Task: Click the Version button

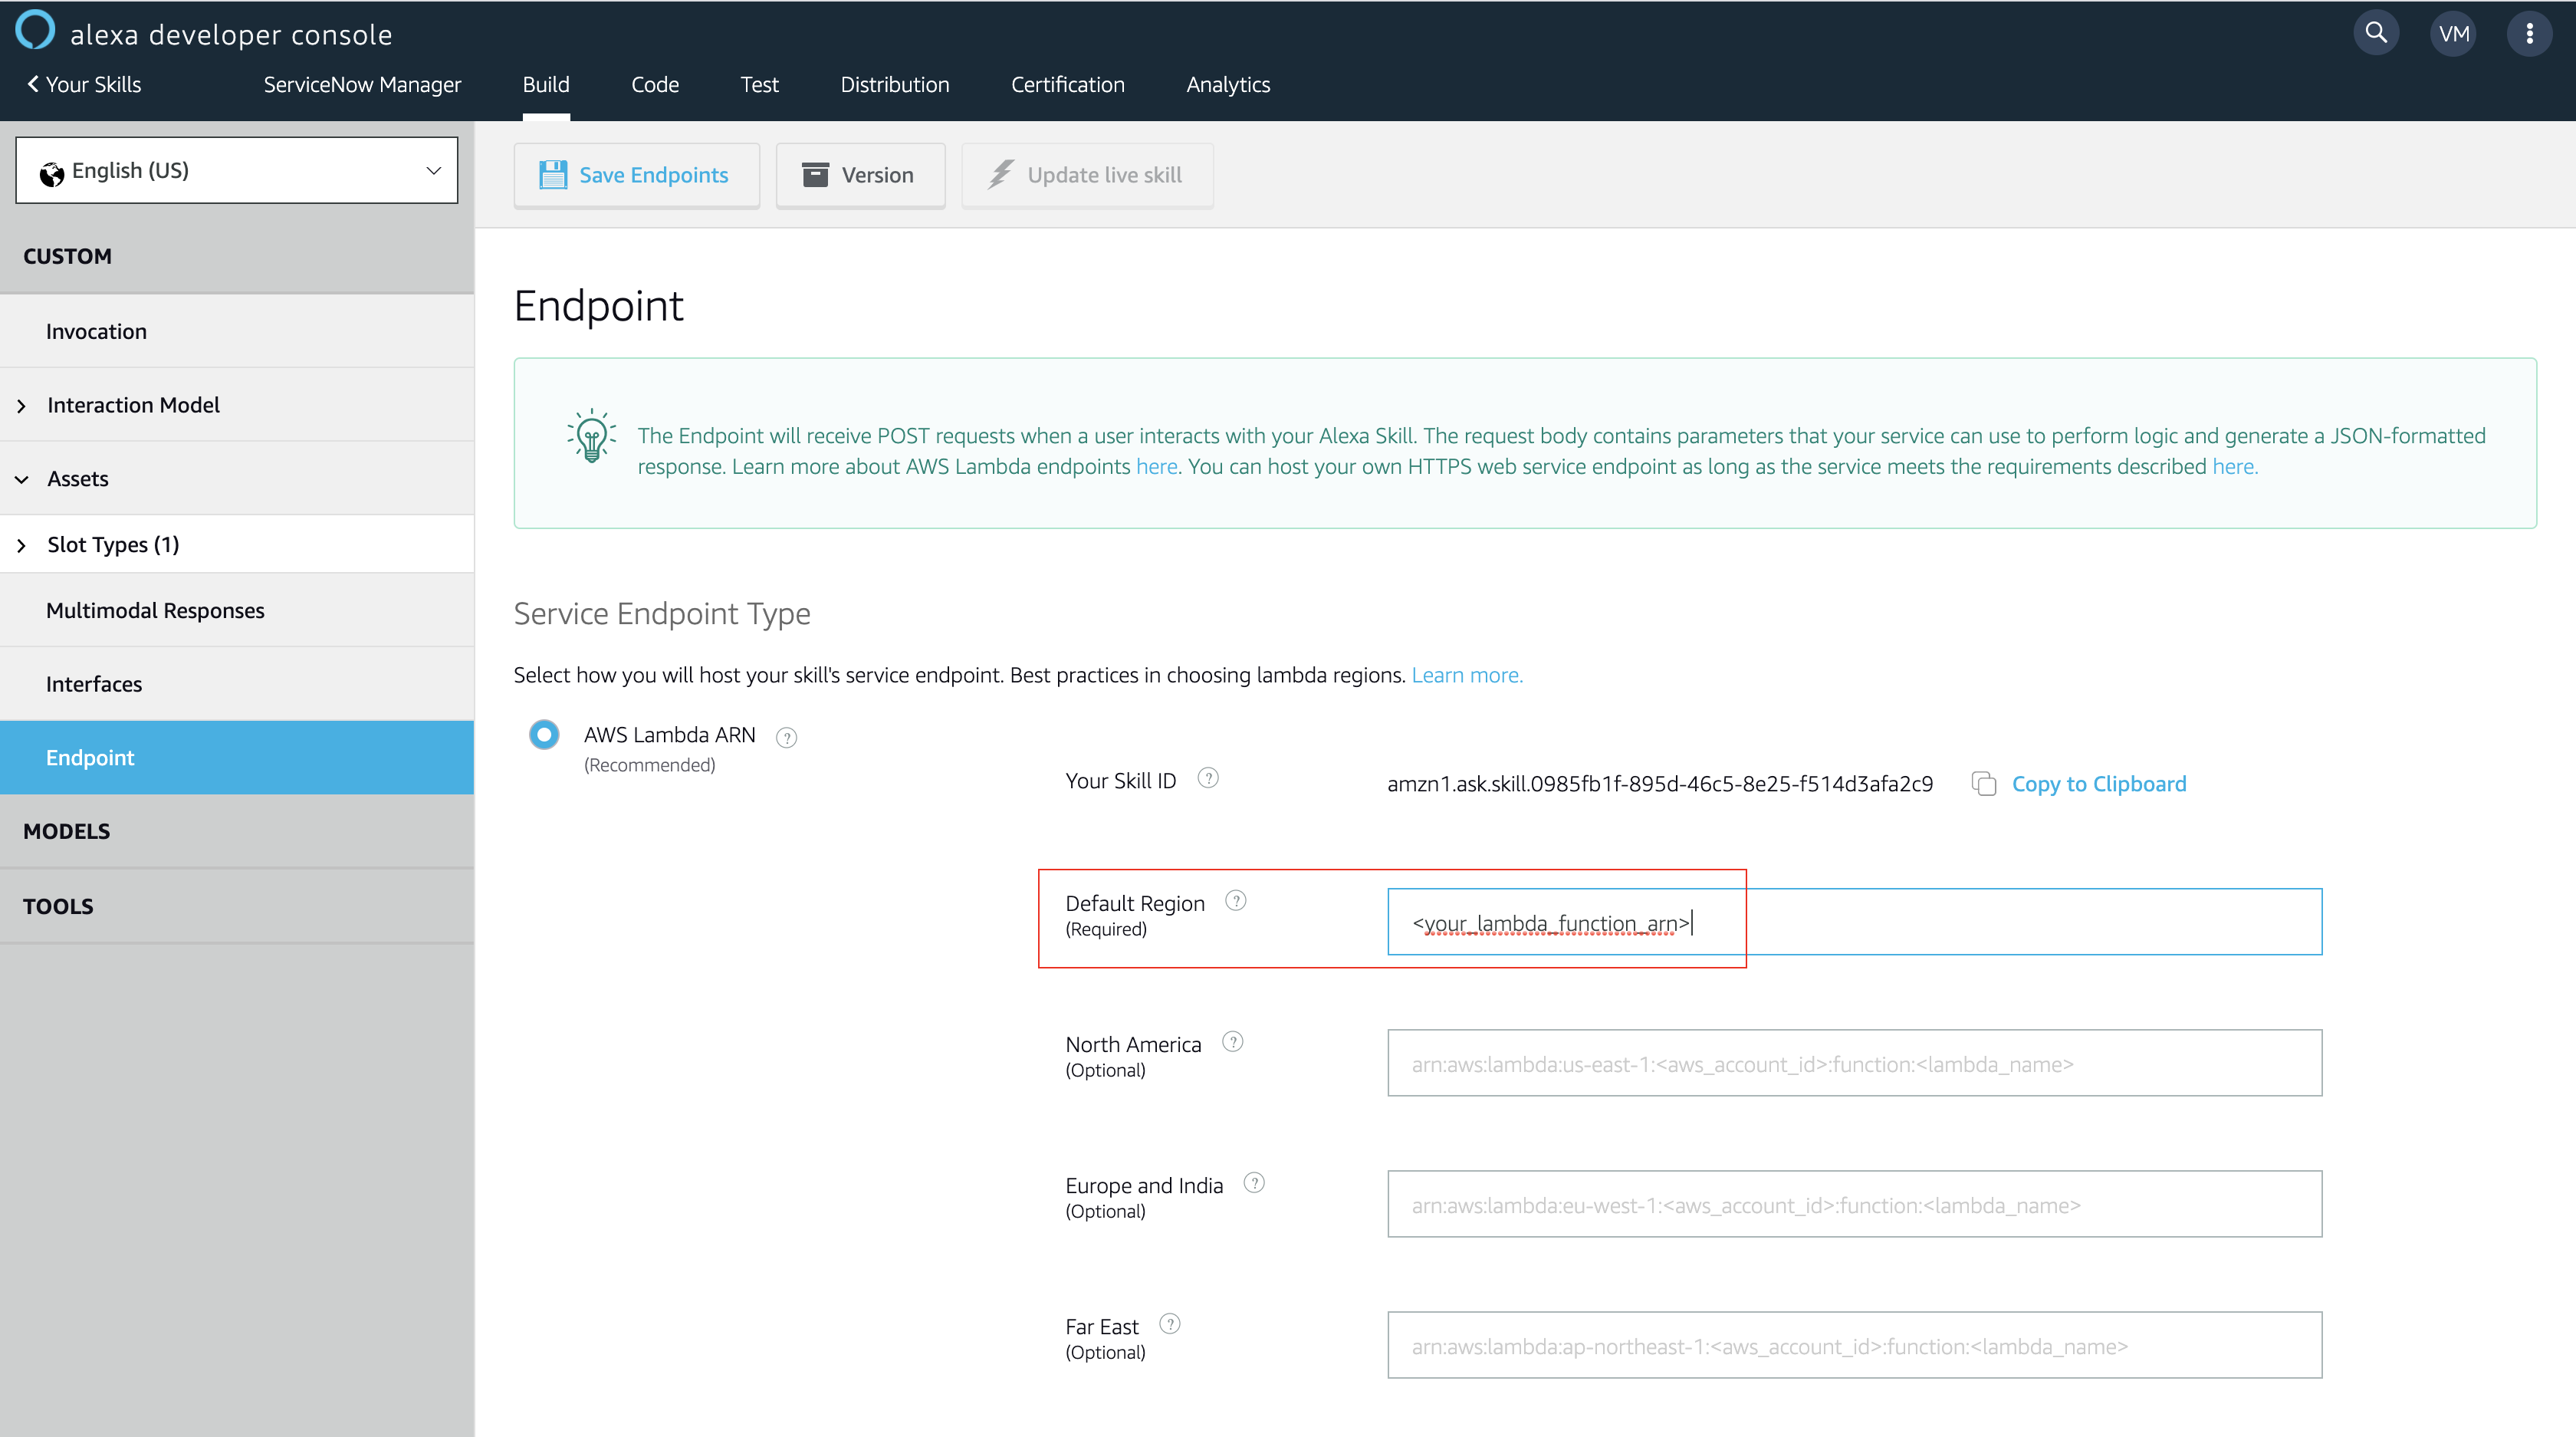Action: click(x=861, y=175)
